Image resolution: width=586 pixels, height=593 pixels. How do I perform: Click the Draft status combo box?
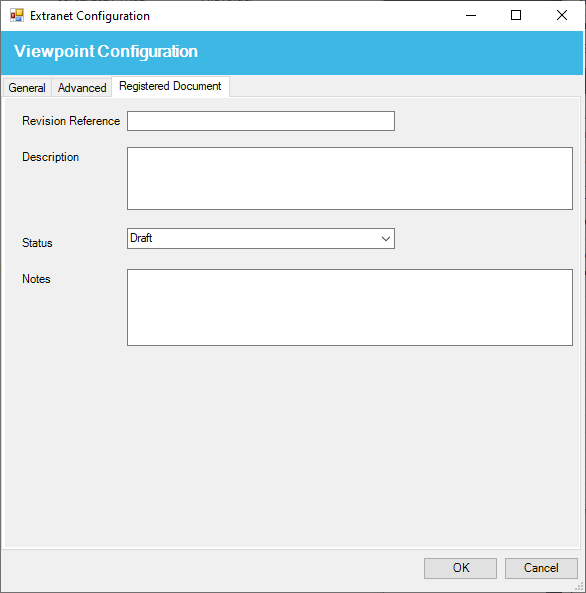[261, 238]
